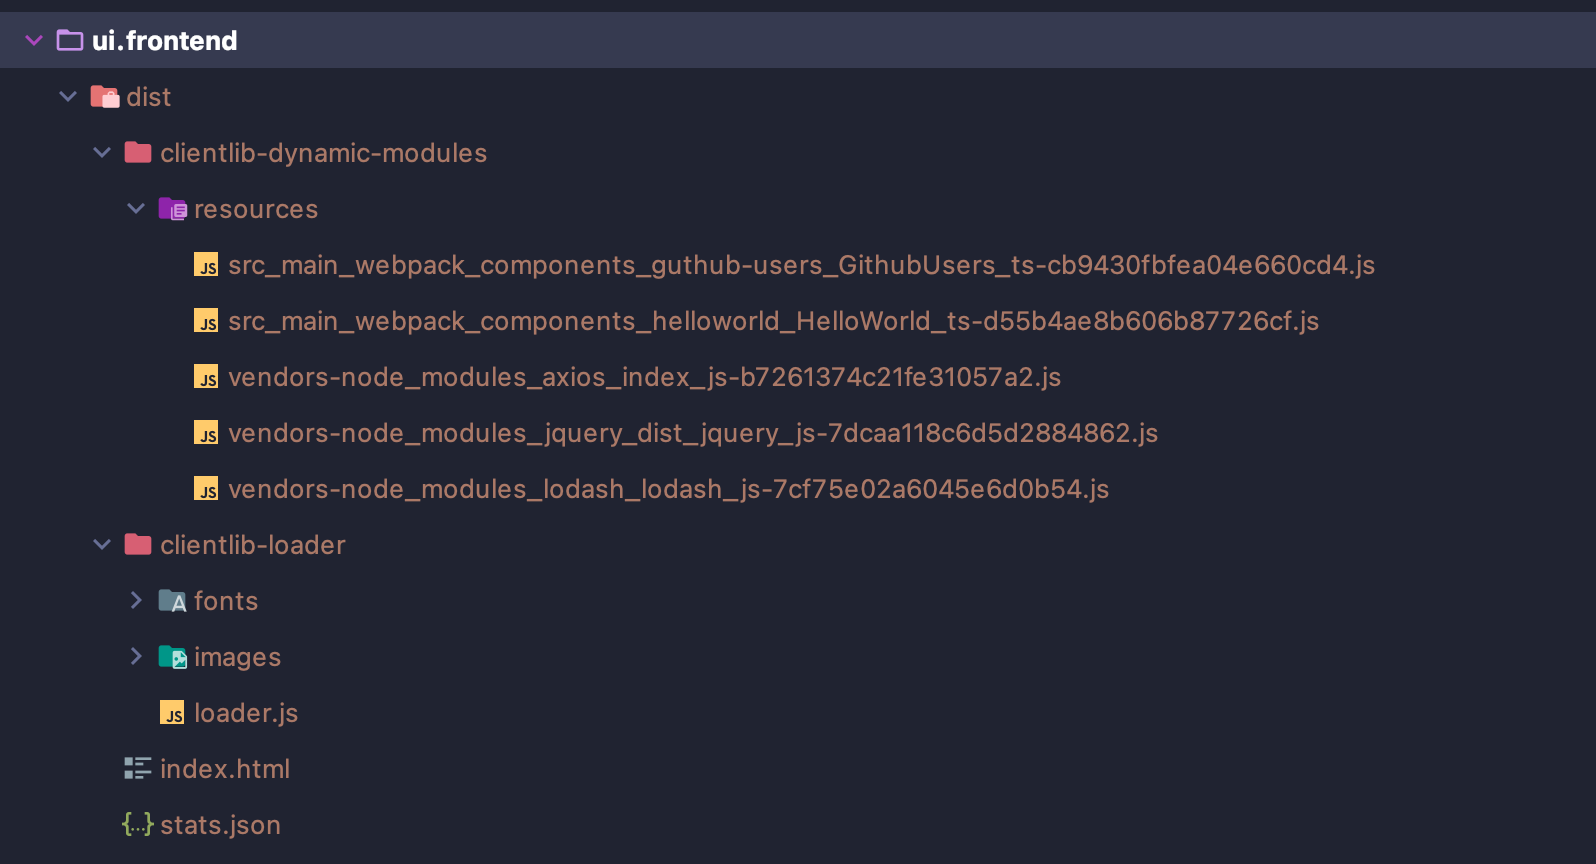Collapse the ui.frontend root node
1596x864 pixels.
coord(34,40)
